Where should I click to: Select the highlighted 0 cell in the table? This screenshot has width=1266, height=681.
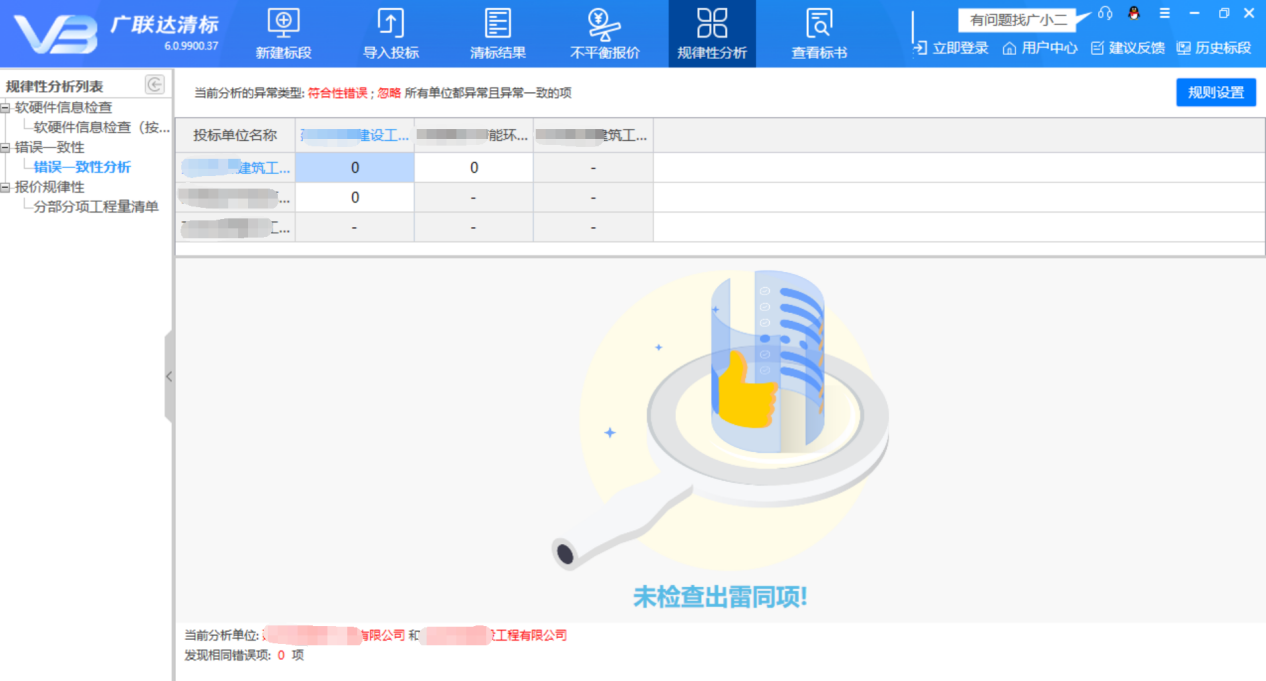tap(355, 167)
